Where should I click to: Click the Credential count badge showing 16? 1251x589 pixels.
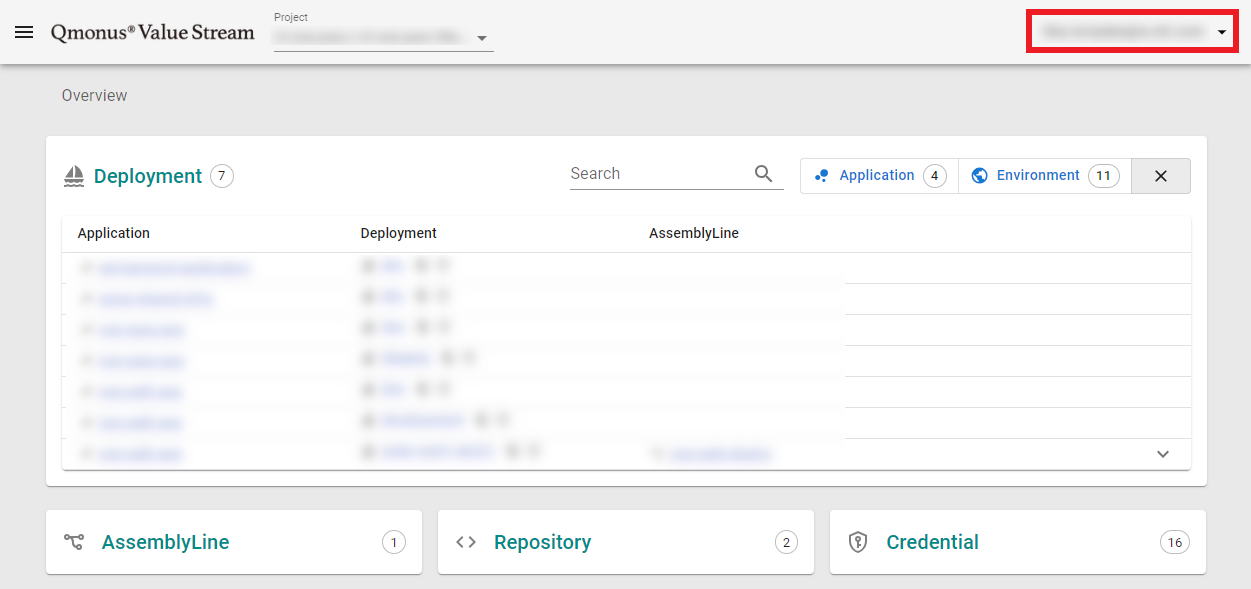pos(1175,542)
